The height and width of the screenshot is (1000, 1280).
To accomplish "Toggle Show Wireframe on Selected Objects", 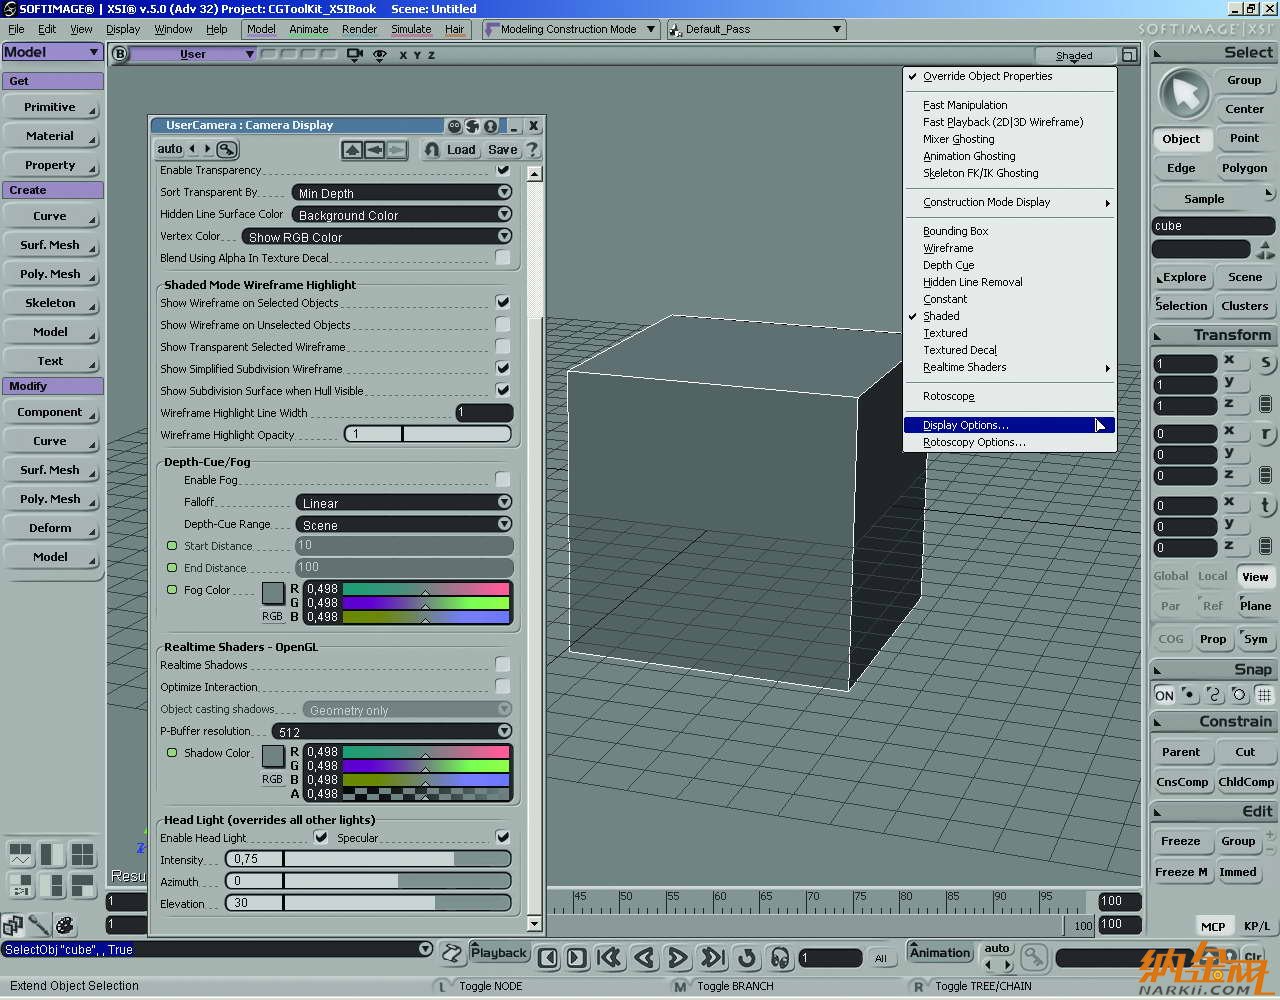I will pyautogui.click(x=503, y=302).
